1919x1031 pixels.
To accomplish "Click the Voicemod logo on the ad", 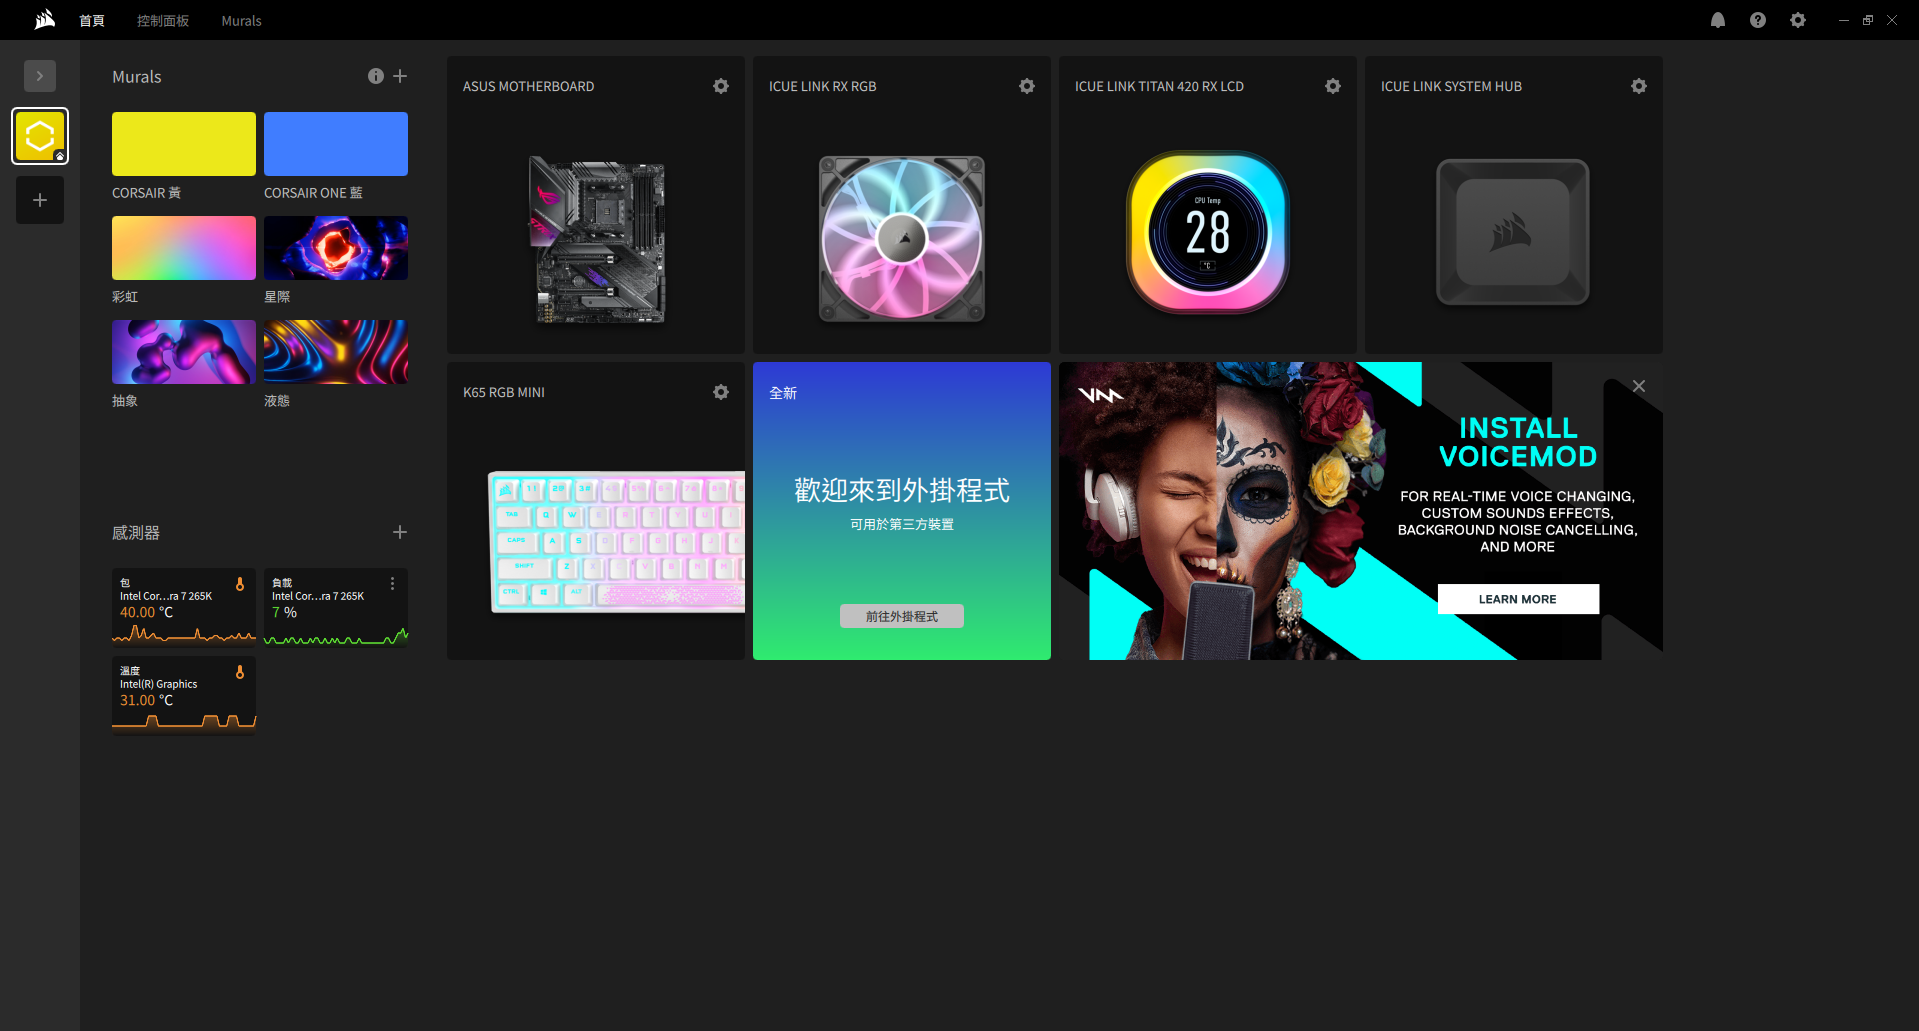I will click(x=1101, y=395).
